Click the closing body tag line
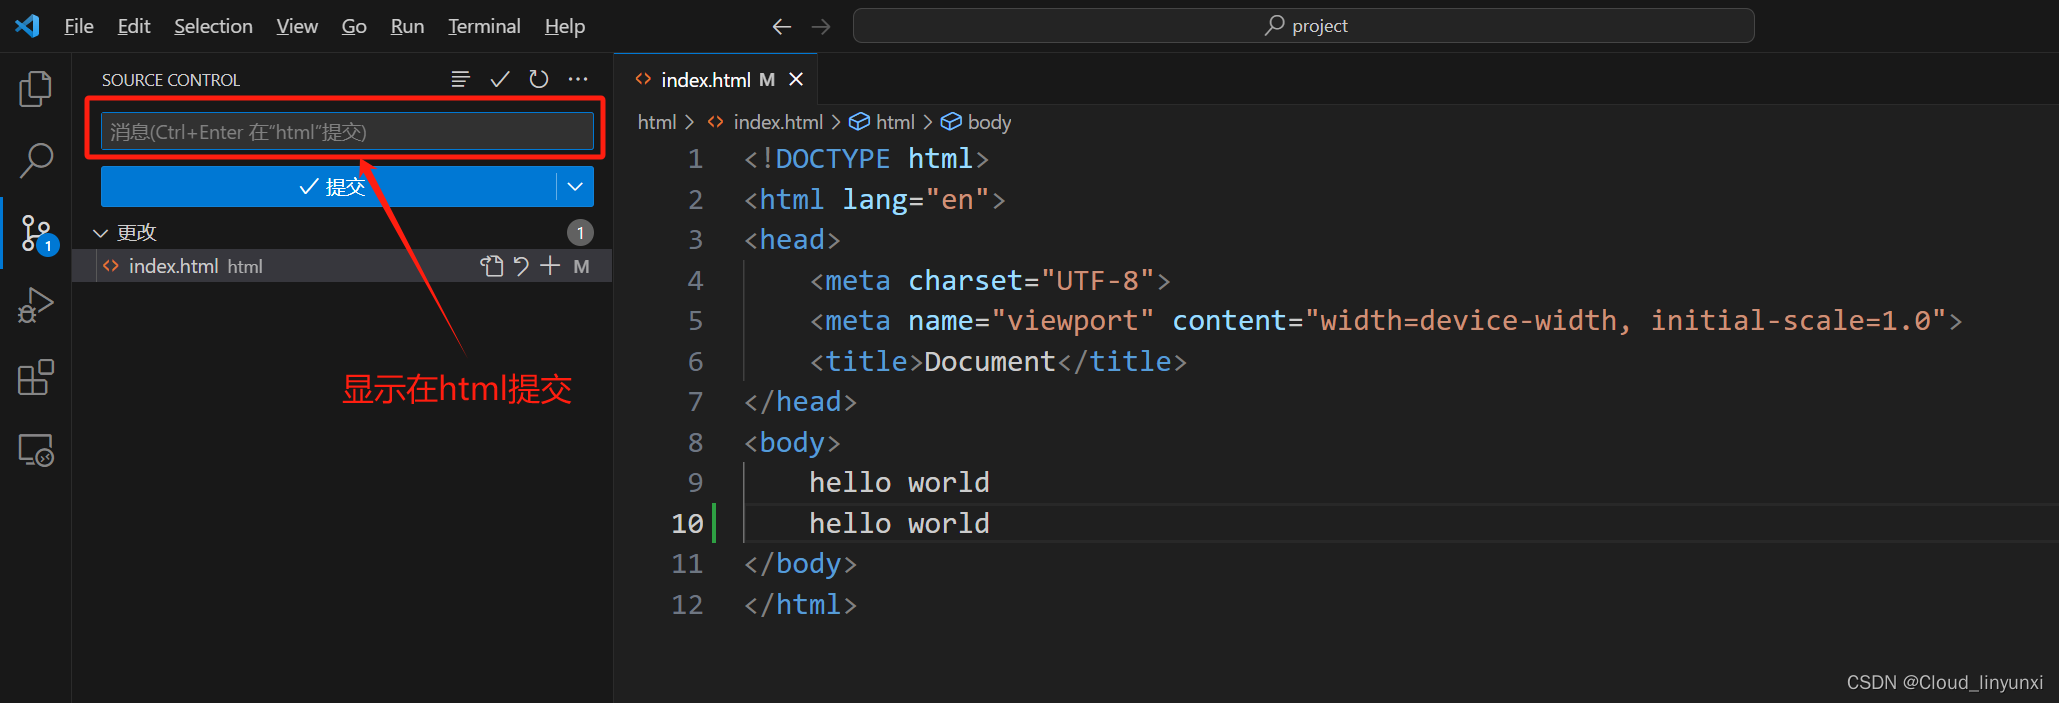The width and height of the screenshot is (2059, 703). 800,564
